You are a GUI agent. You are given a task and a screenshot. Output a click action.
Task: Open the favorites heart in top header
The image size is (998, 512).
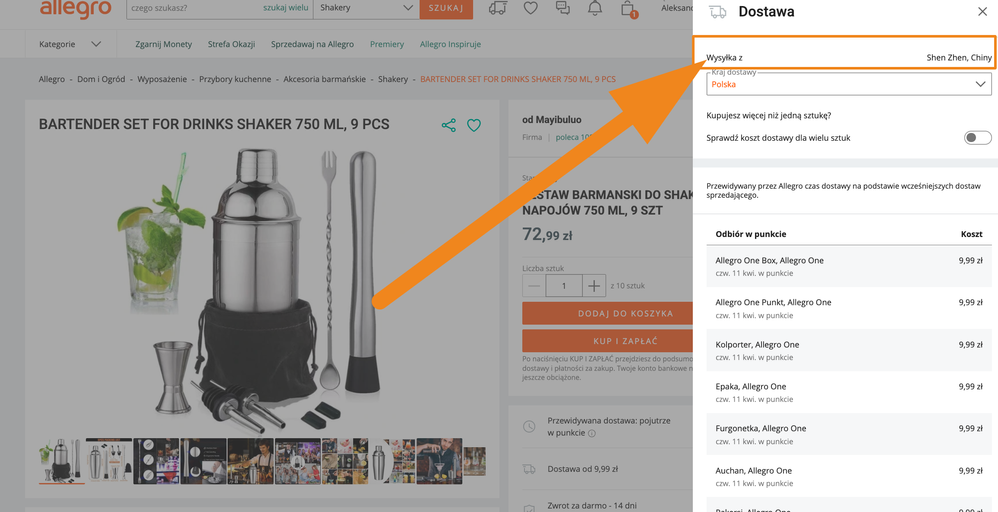[x=530, y=9]
